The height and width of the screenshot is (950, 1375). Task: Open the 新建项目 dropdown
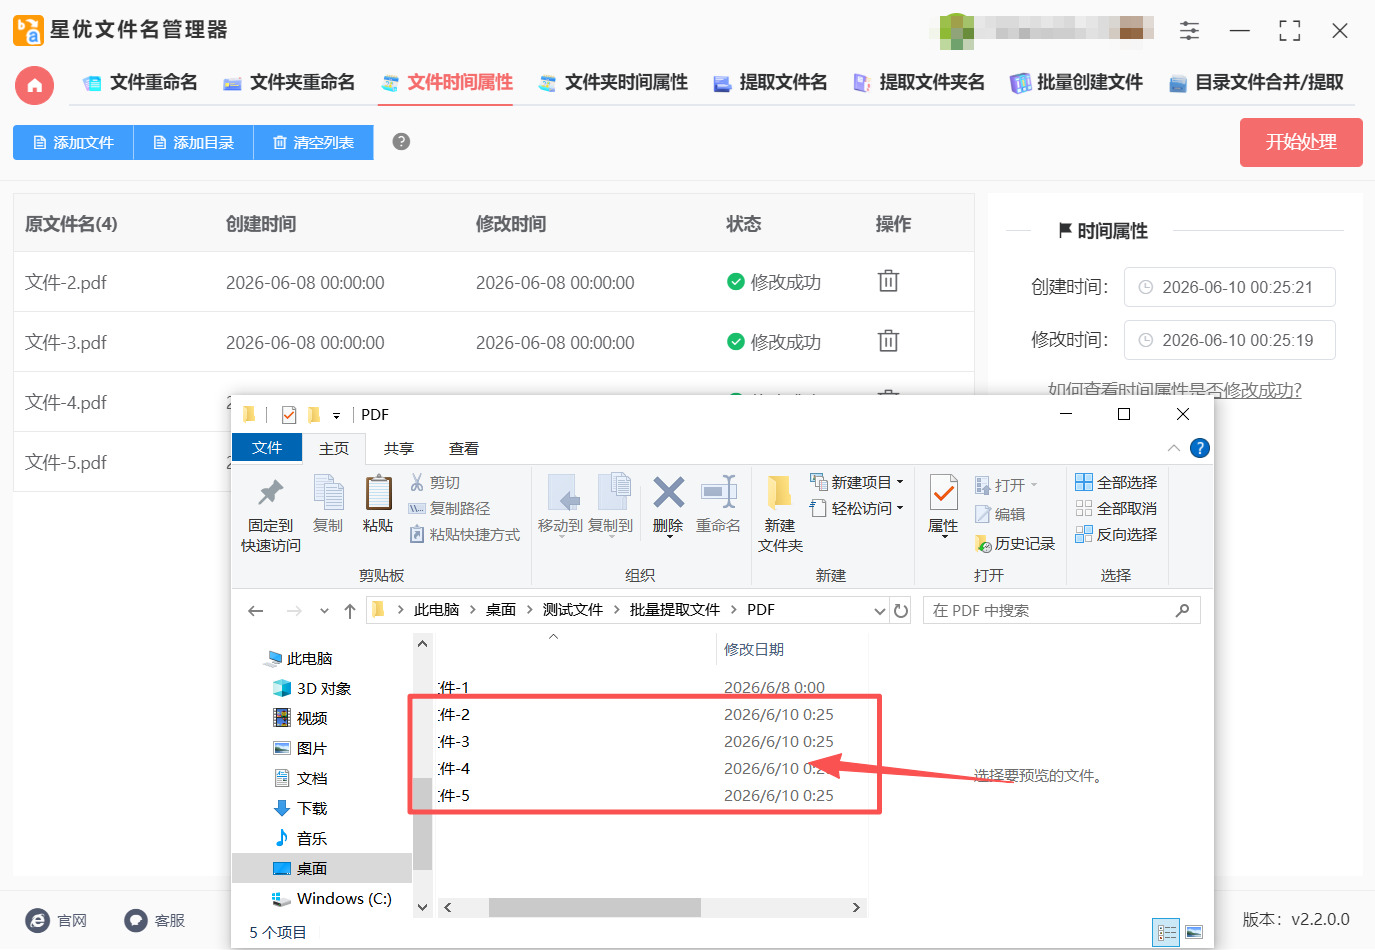(856, 482)
